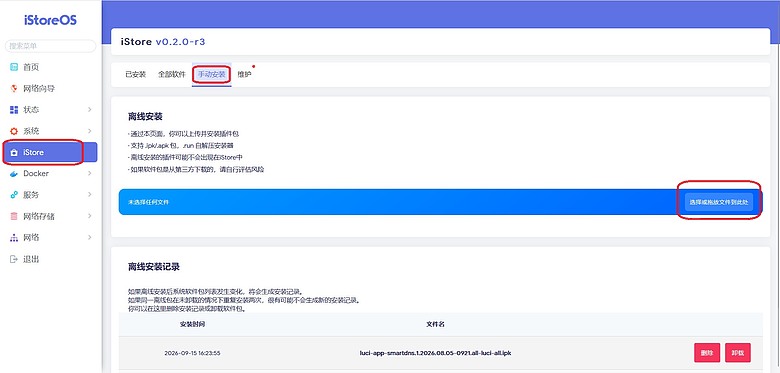The width and height of the screenshot is (780, 373).
Task: Open 网络存储 in the sidebar menu
Action: pyautogui.click(x=39, y=216)
